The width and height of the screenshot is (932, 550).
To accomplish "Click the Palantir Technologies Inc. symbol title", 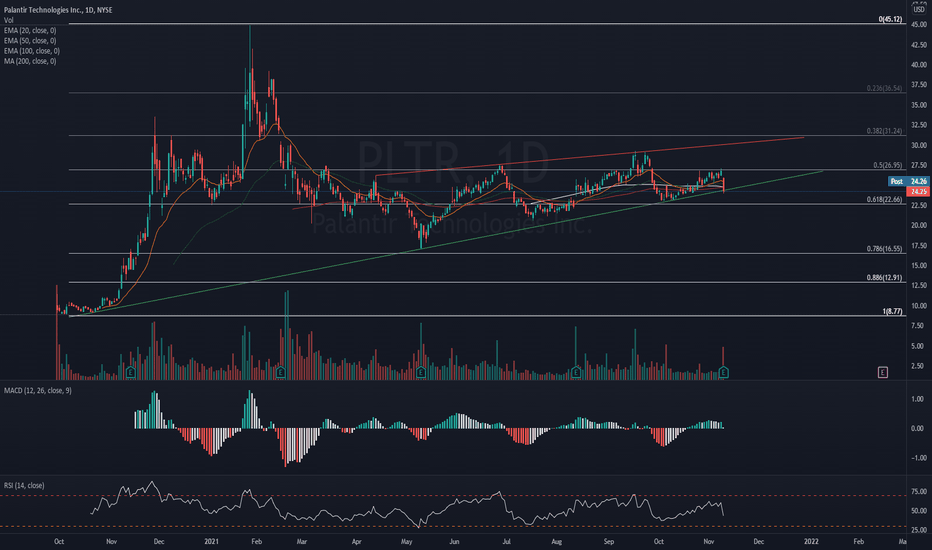I will point(58,10).
